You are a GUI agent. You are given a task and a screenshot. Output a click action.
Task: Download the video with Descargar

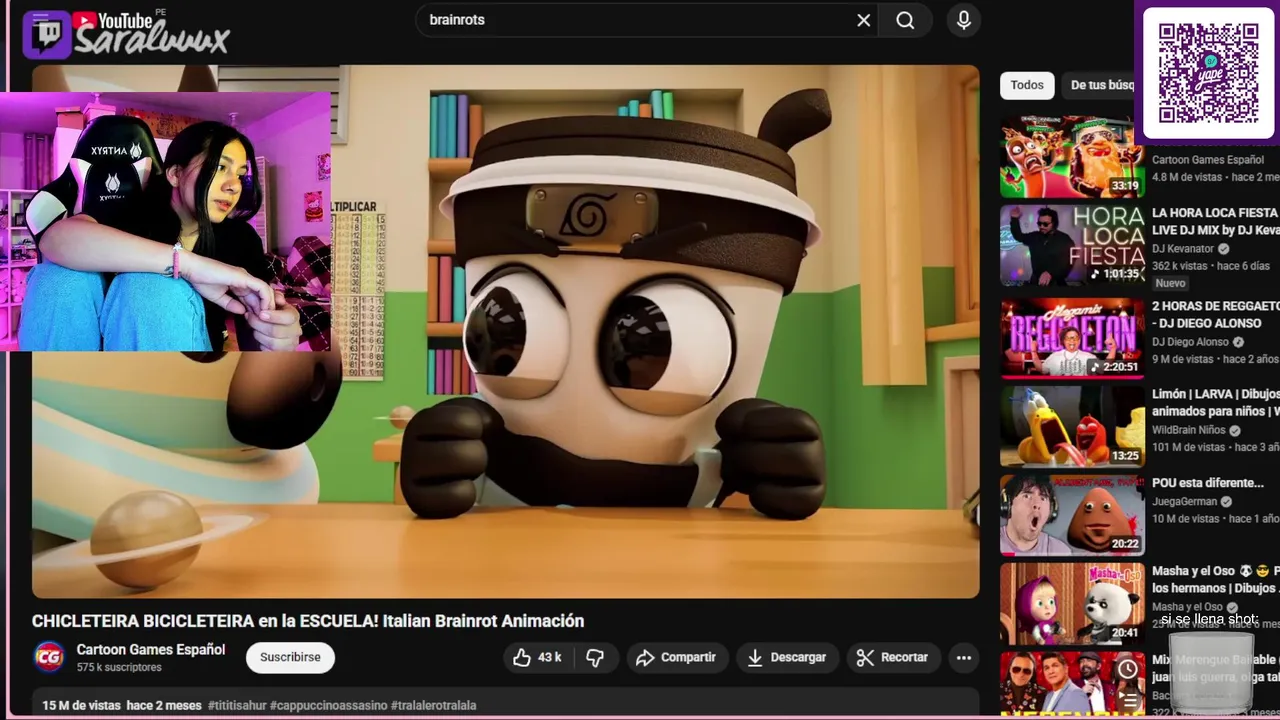point(787,657)
